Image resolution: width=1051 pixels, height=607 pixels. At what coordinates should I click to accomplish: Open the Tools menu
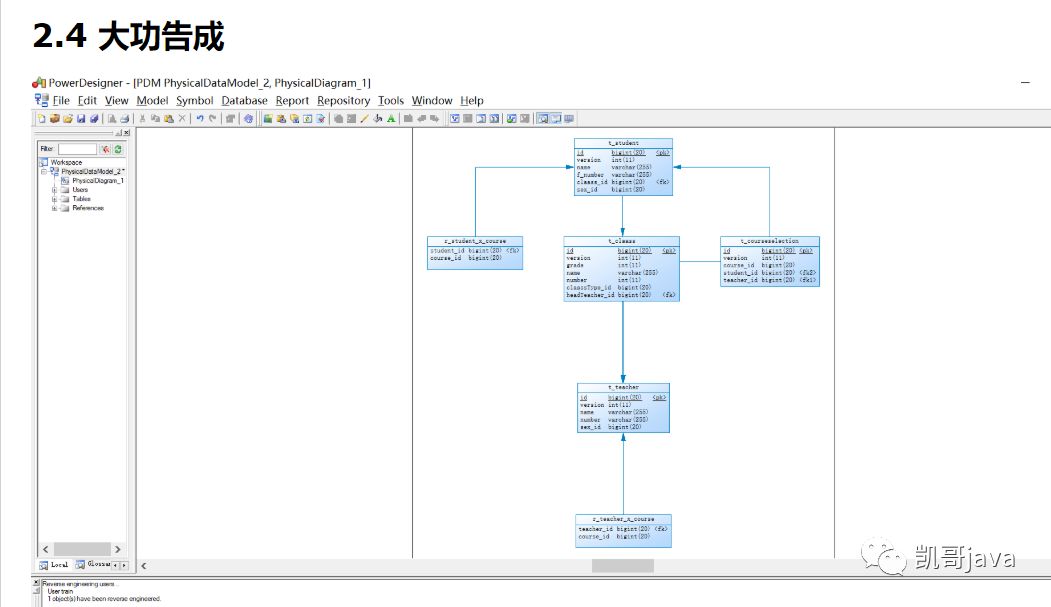(391, 100)
